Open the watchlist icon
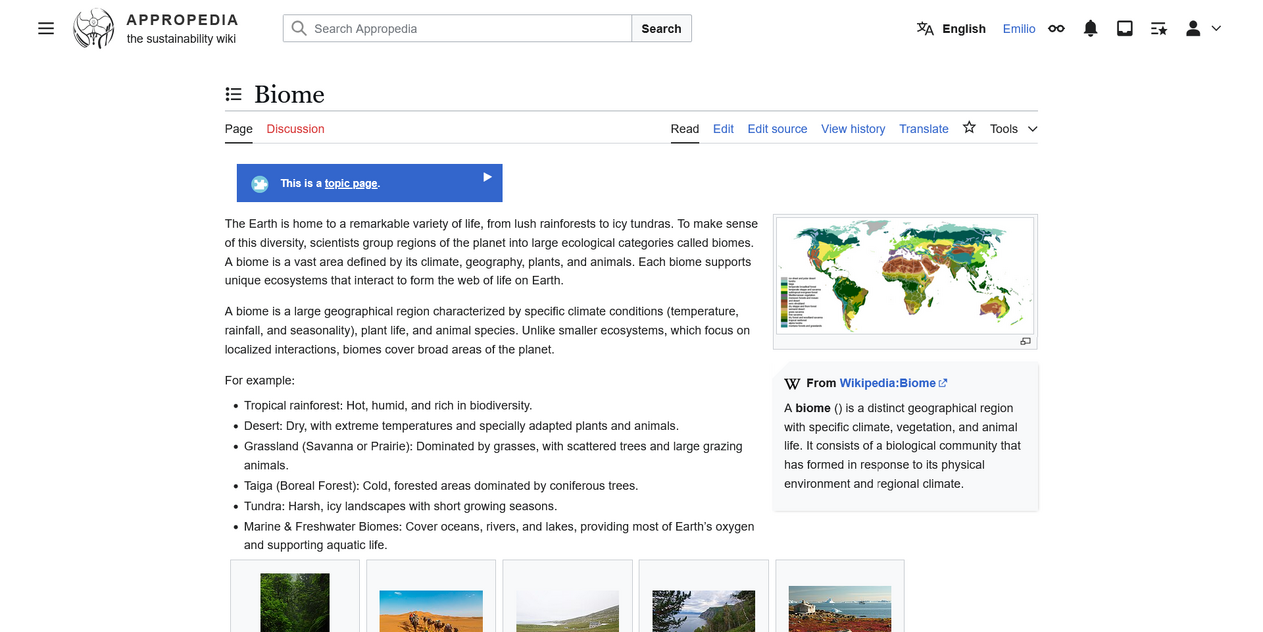 coord(1159,28)
